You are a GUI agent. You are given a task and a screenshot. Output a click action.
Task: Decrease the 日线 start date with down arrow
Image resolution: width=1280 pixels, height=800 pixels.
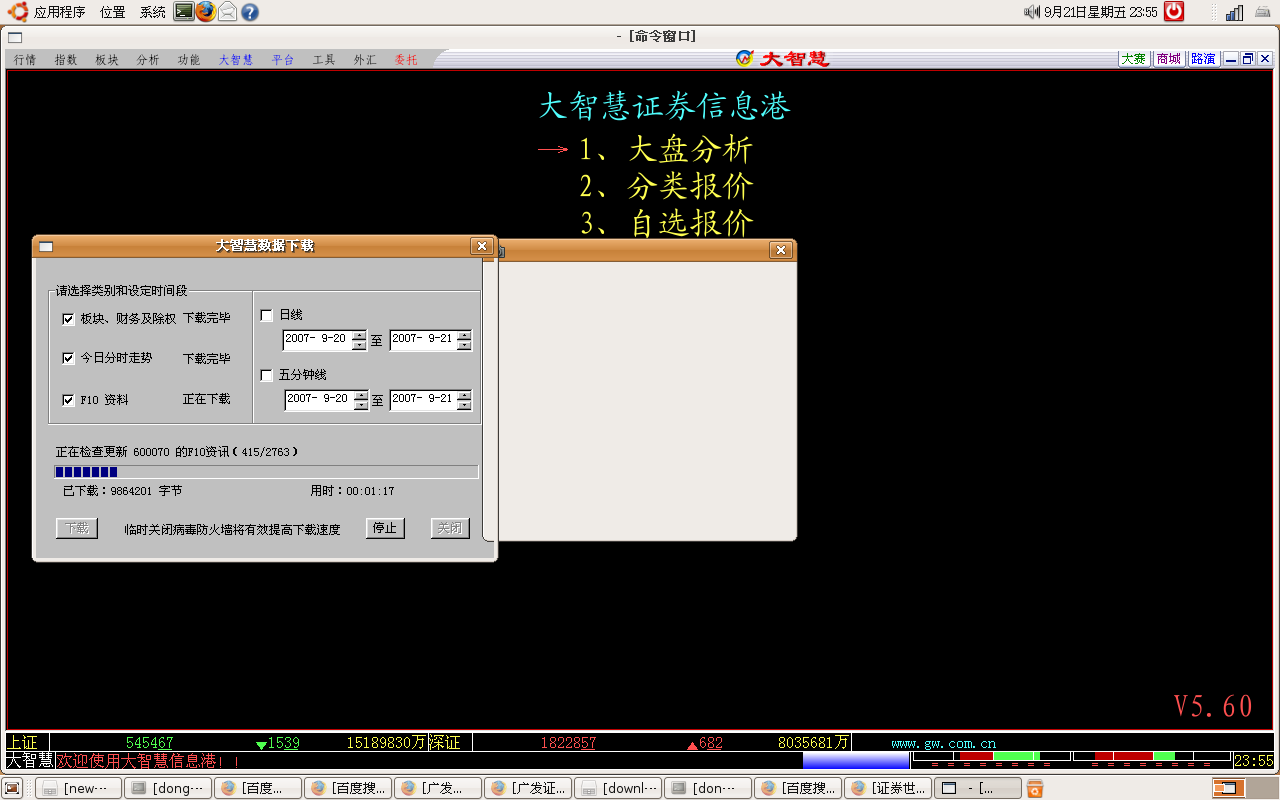click(359, 345)
